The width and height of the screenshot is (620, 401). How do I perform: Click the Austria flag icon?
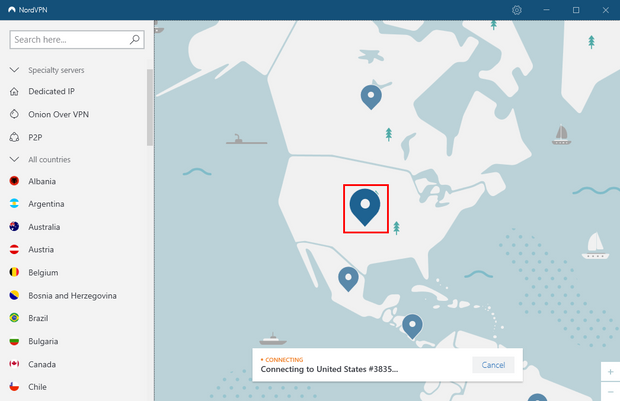pyautogui.click(x=14, y=250)
